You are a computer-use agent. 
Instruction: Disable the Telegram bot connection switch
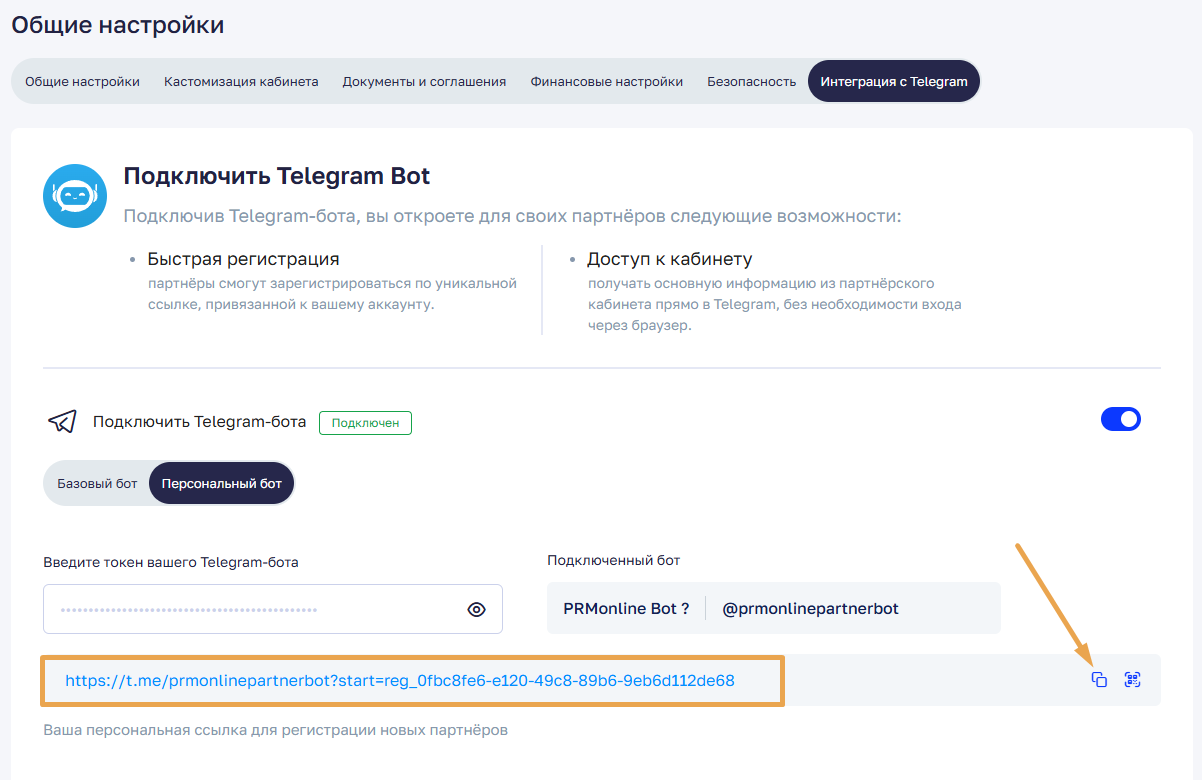pos(1120,419)
